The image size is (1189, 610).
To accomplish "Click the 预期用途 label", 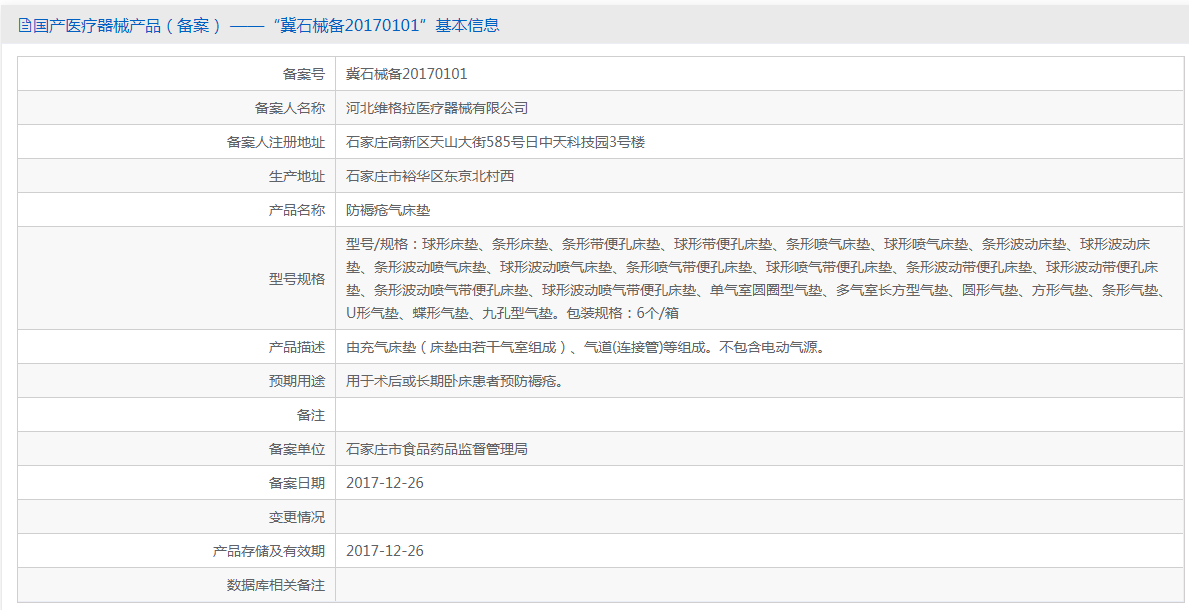I will (x=296, y=381).
